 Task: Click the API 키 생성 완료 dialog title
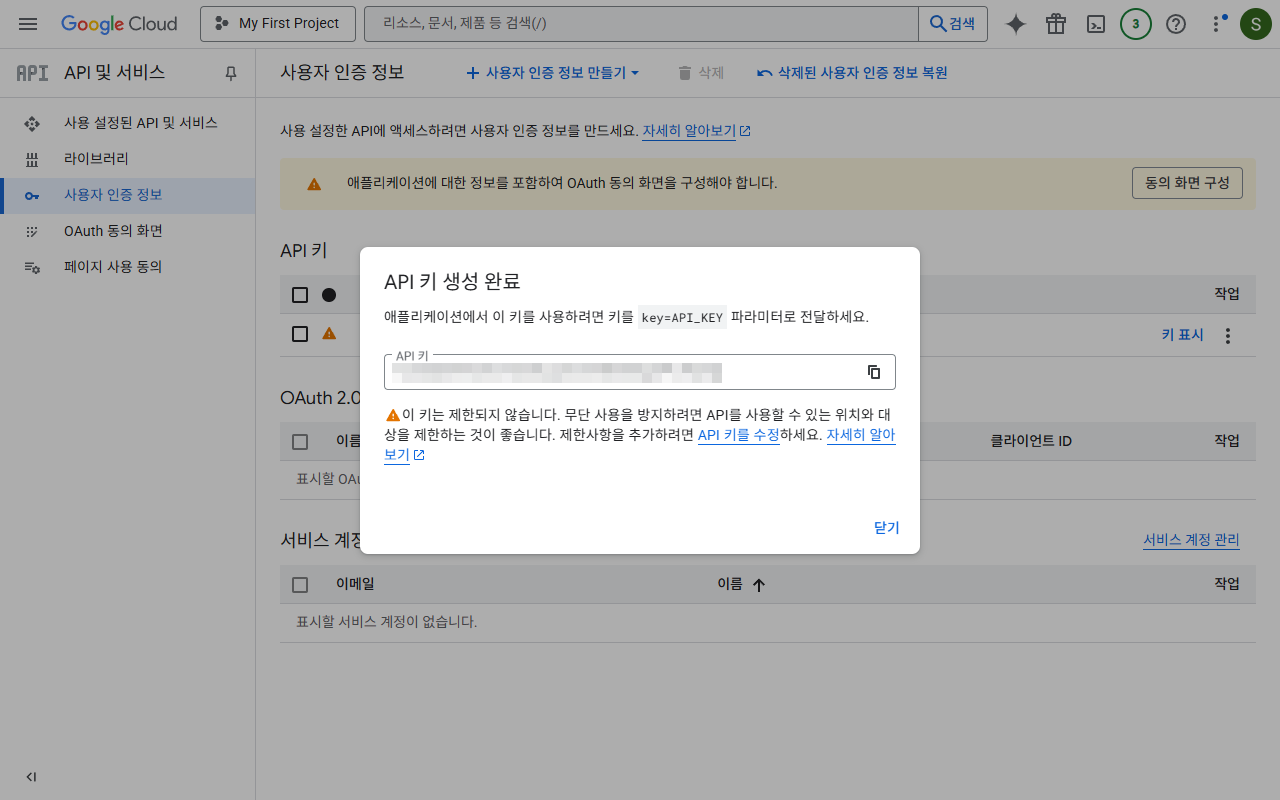click(452, 281)
